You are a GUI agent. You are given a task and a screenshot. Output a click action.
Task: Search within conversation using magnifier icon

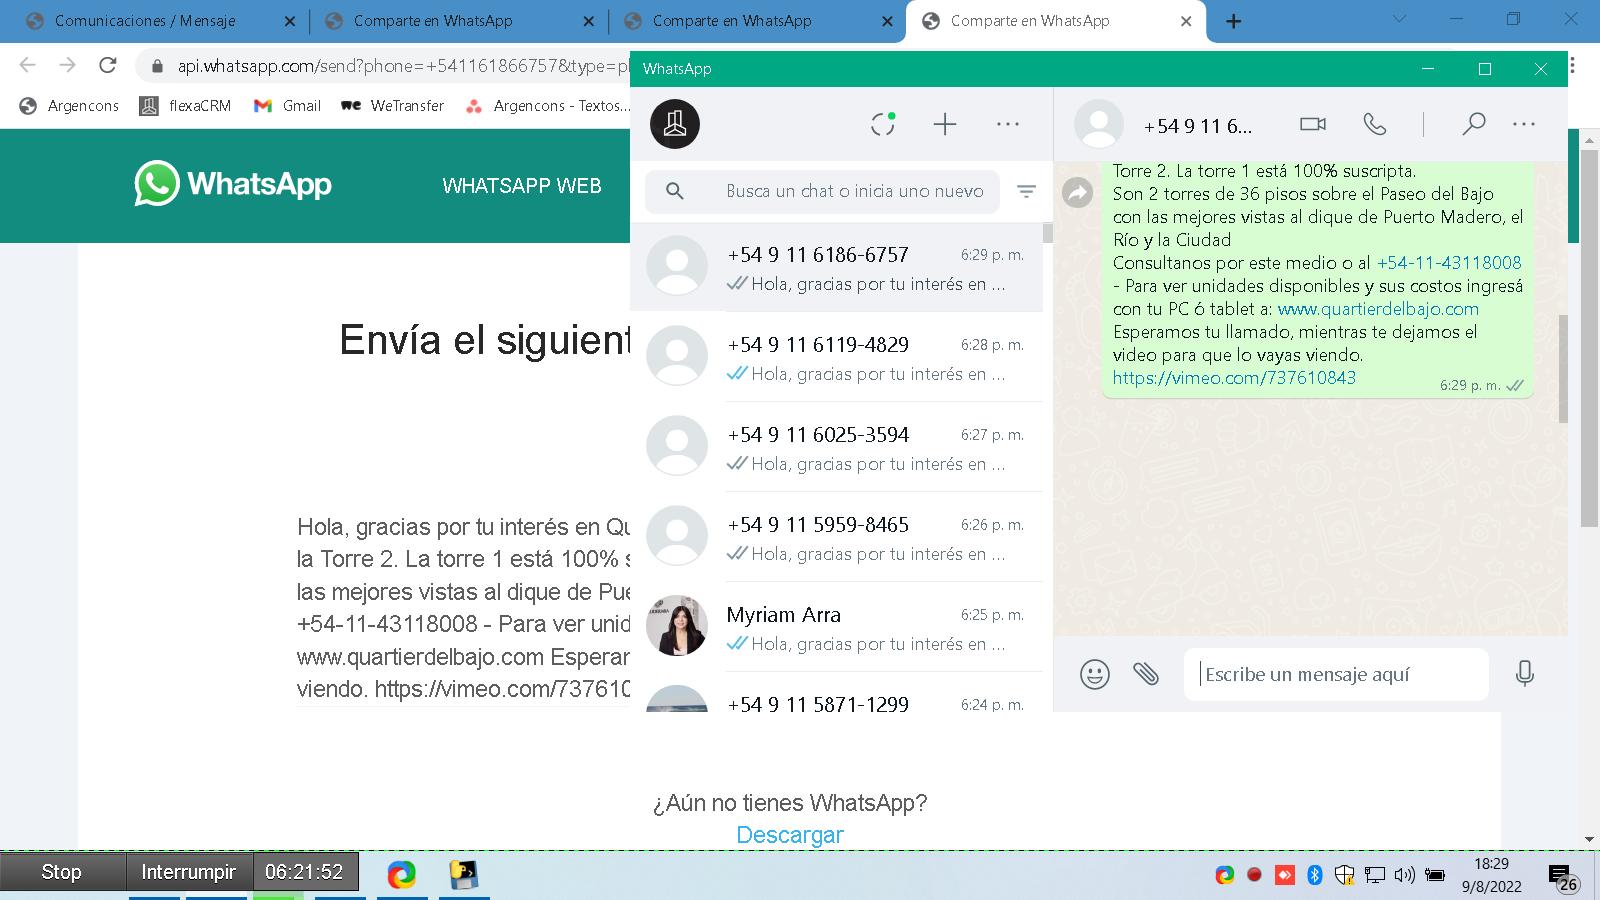click(1473, 124)
